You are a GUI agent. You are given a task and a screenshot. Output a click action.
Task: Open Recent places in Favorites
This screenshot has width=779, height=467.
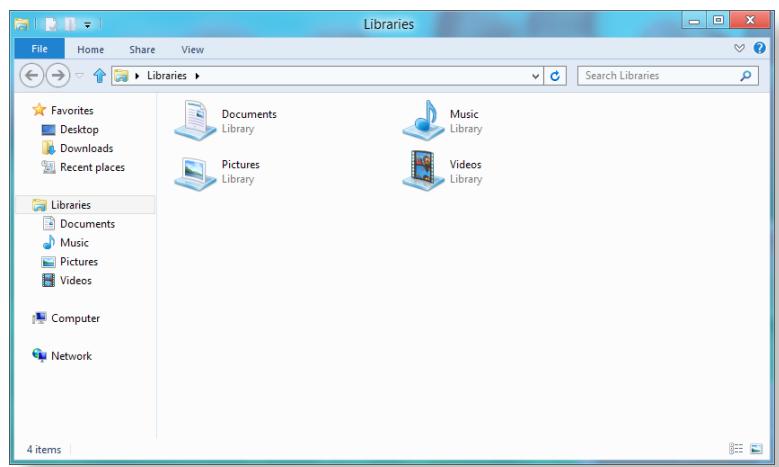[92, 167]
